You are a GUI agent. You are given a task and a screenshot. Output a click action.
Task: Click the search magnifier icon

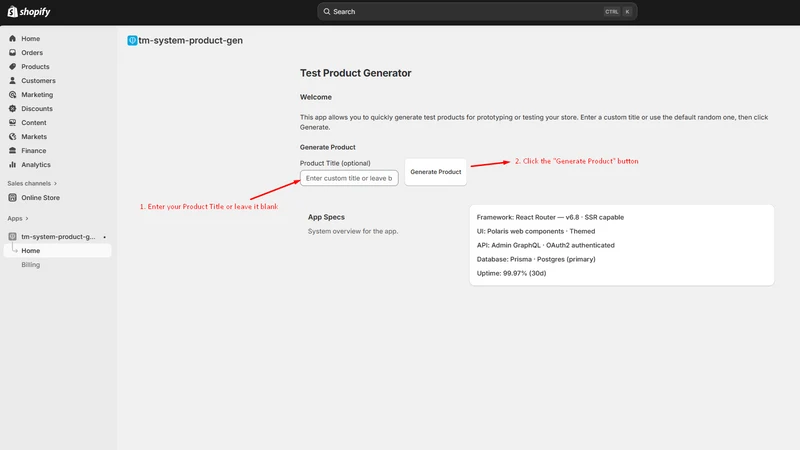point(327,11)
